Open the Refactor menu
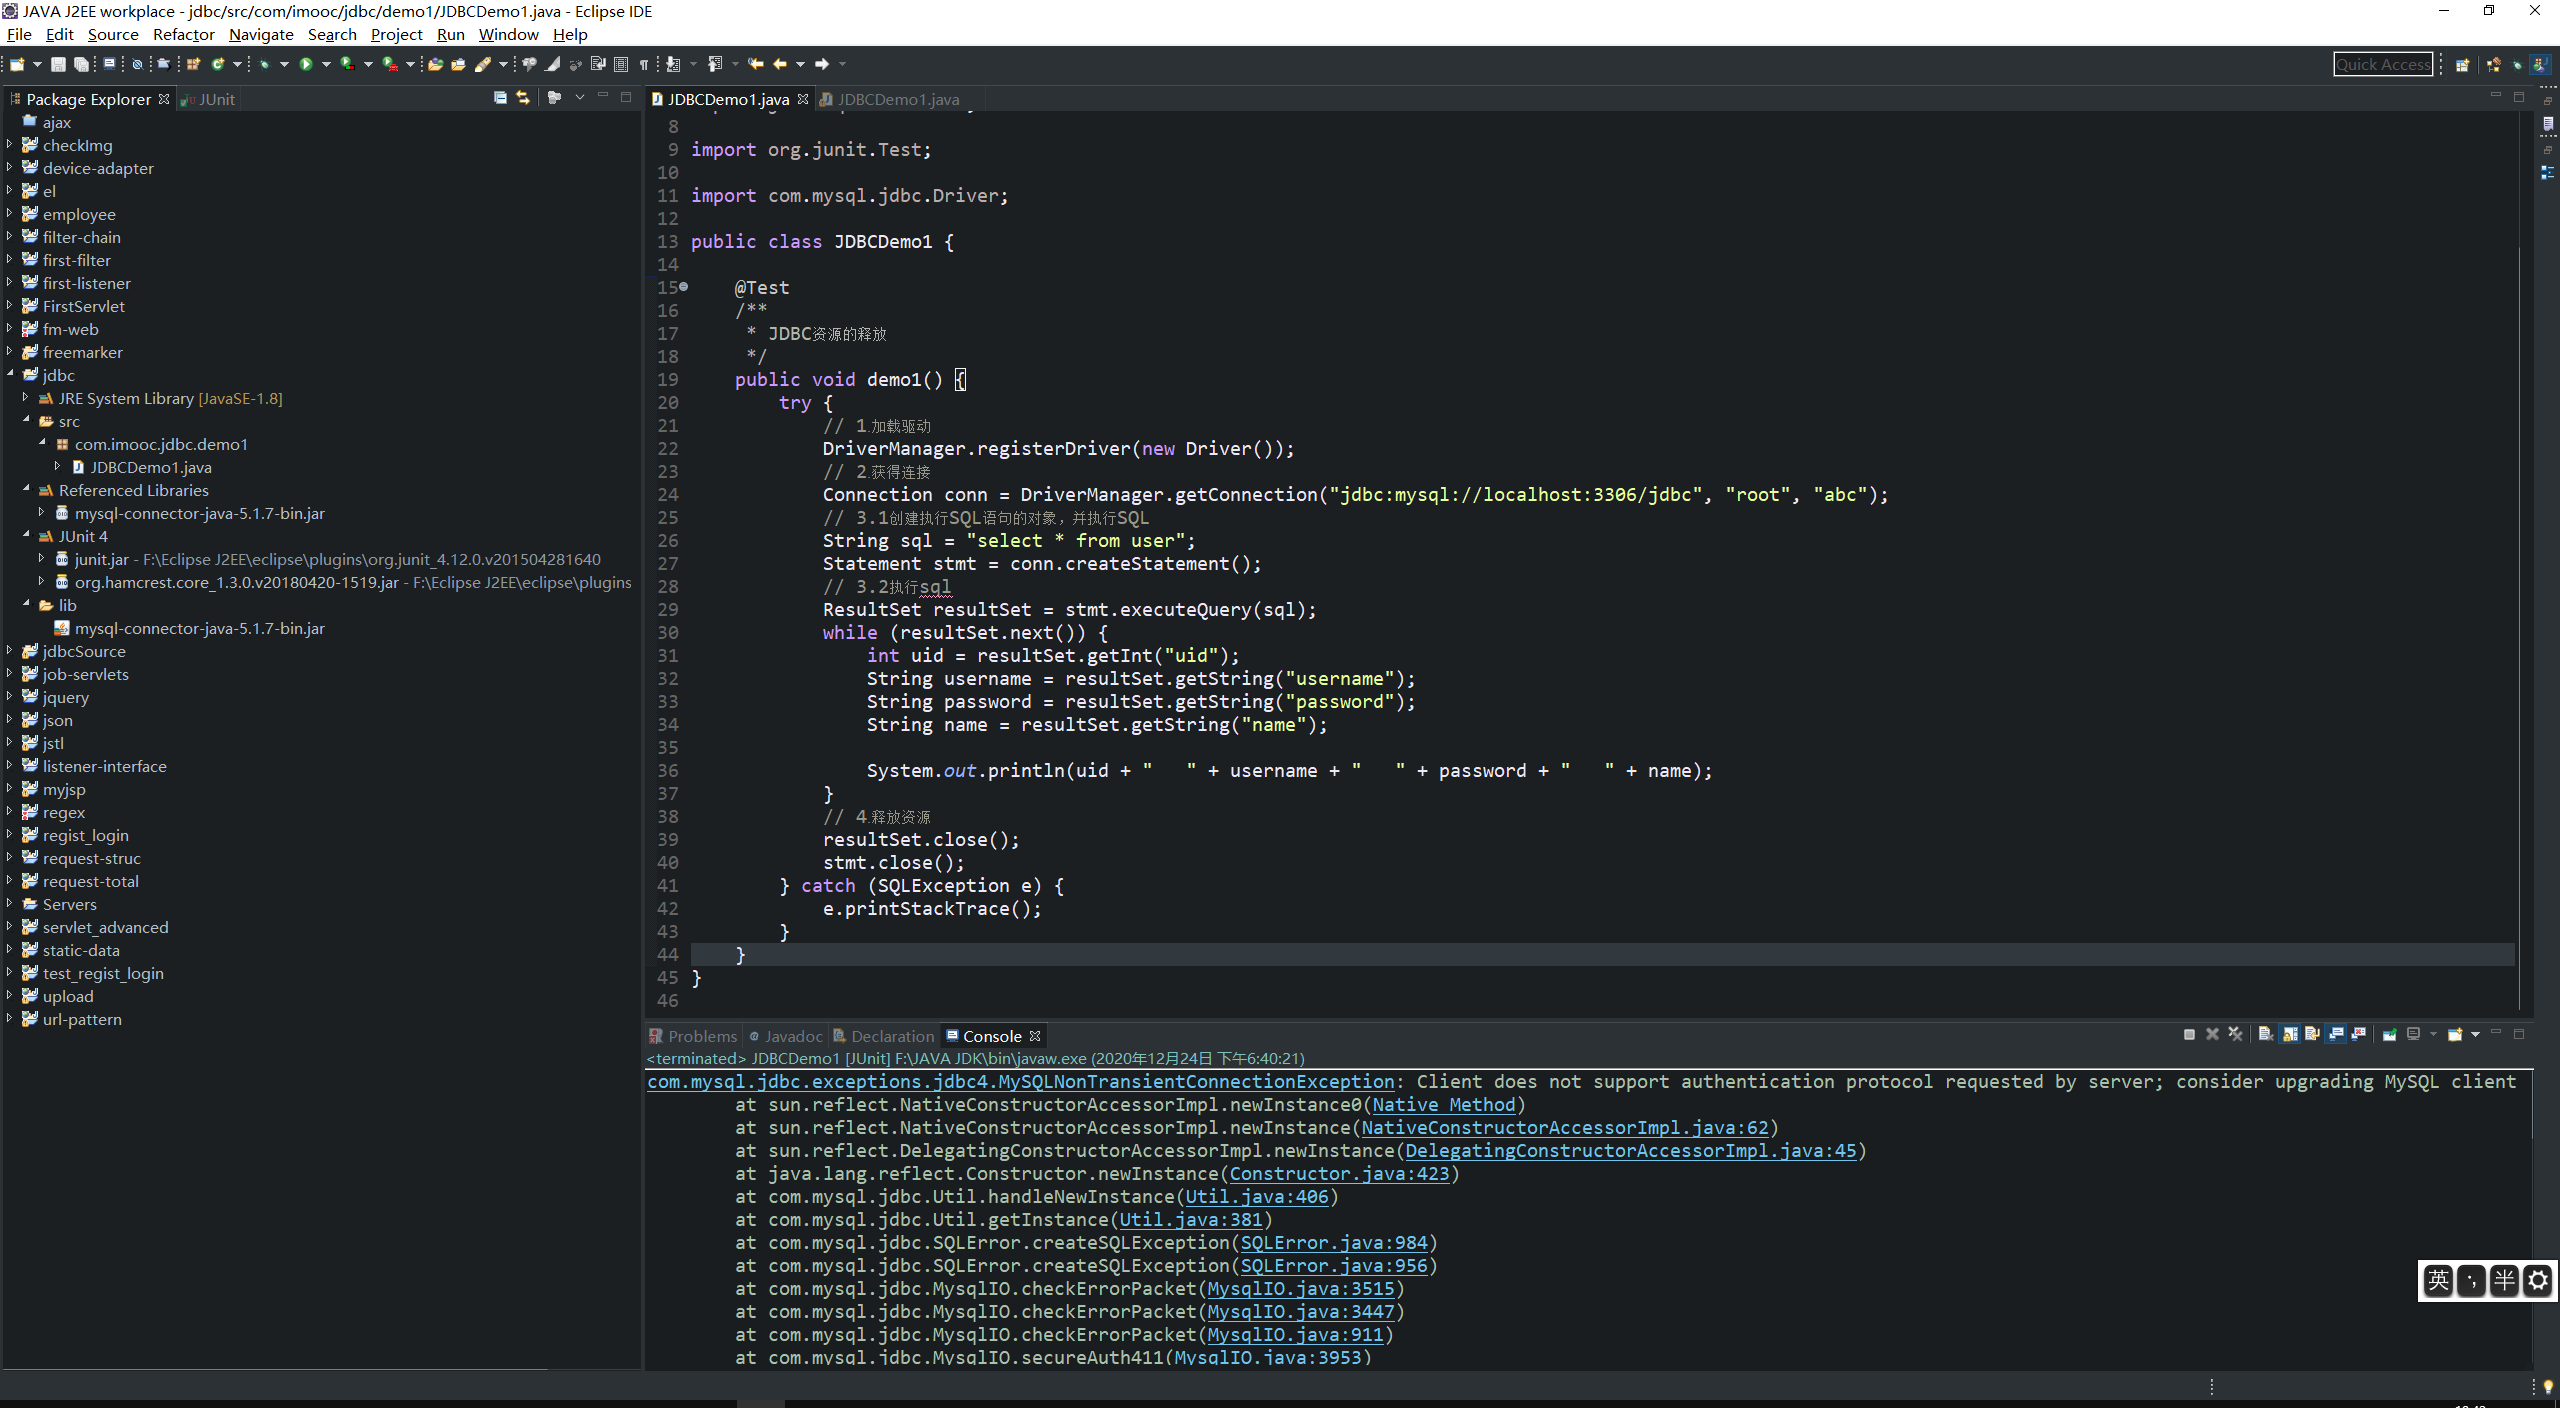Image resolution: width=2560 pixels, height=1408 pixels. point(184,34)
